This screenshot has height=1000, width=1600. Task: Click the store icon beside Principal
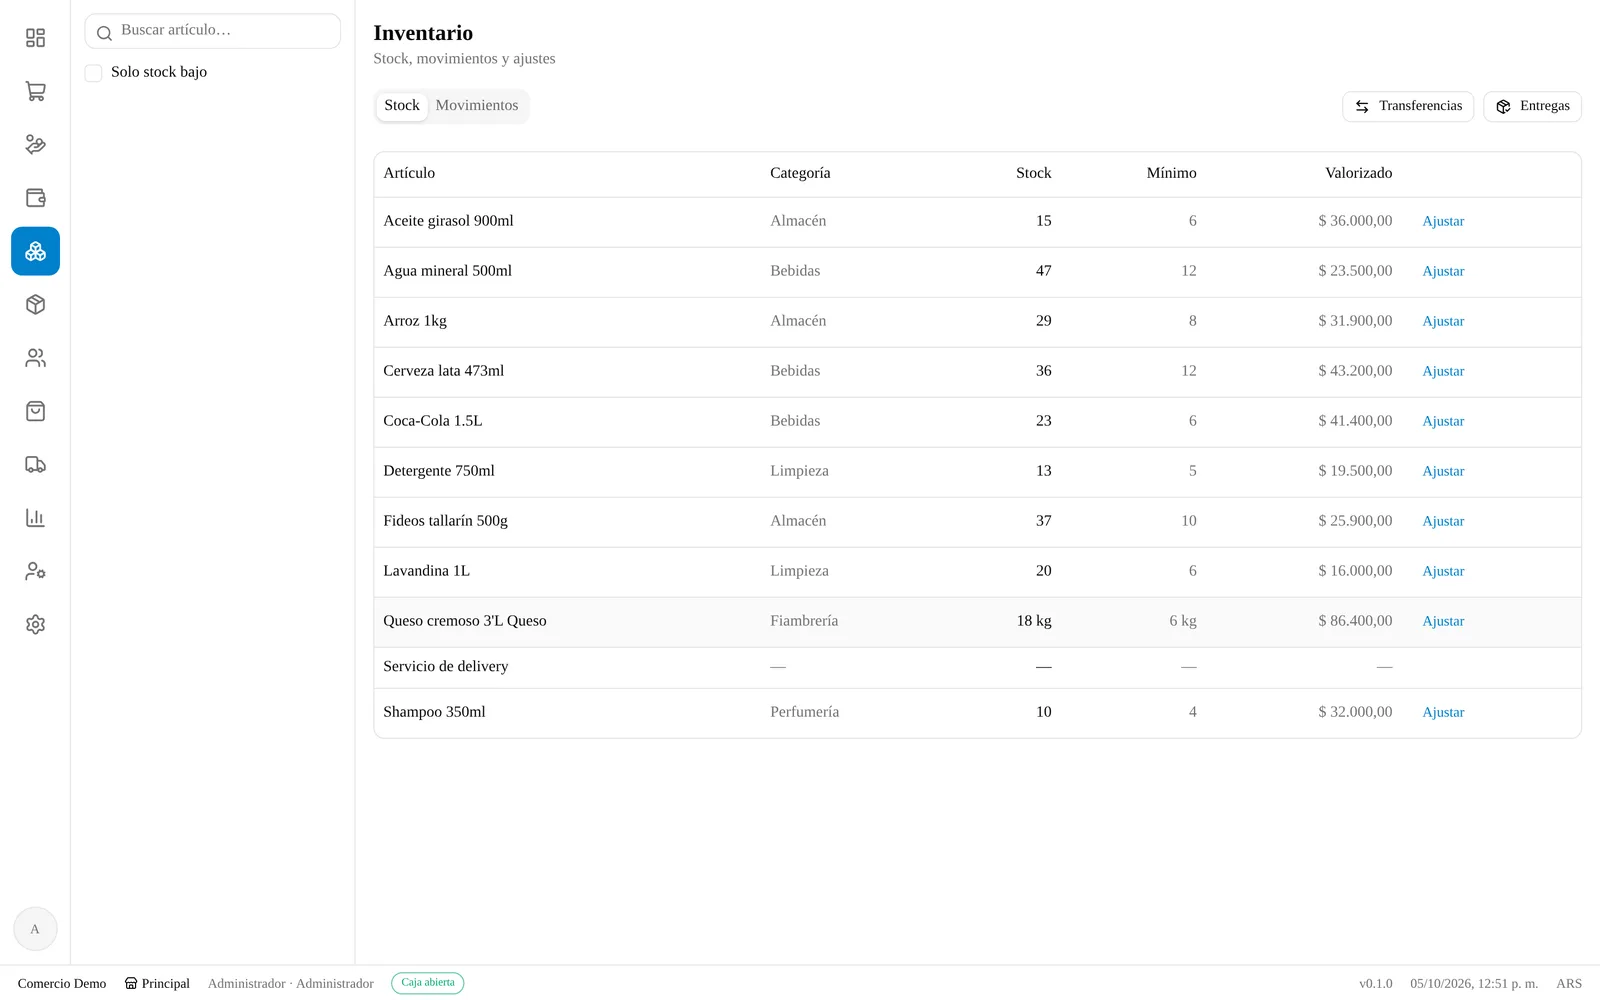pos(131,983)
